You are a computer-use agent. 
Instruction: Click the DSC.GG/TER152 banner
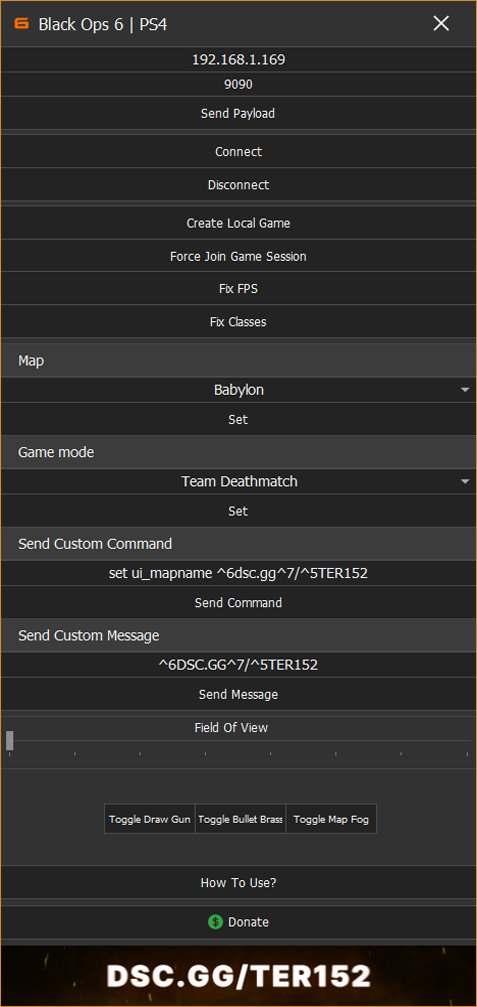coord(238,976)
